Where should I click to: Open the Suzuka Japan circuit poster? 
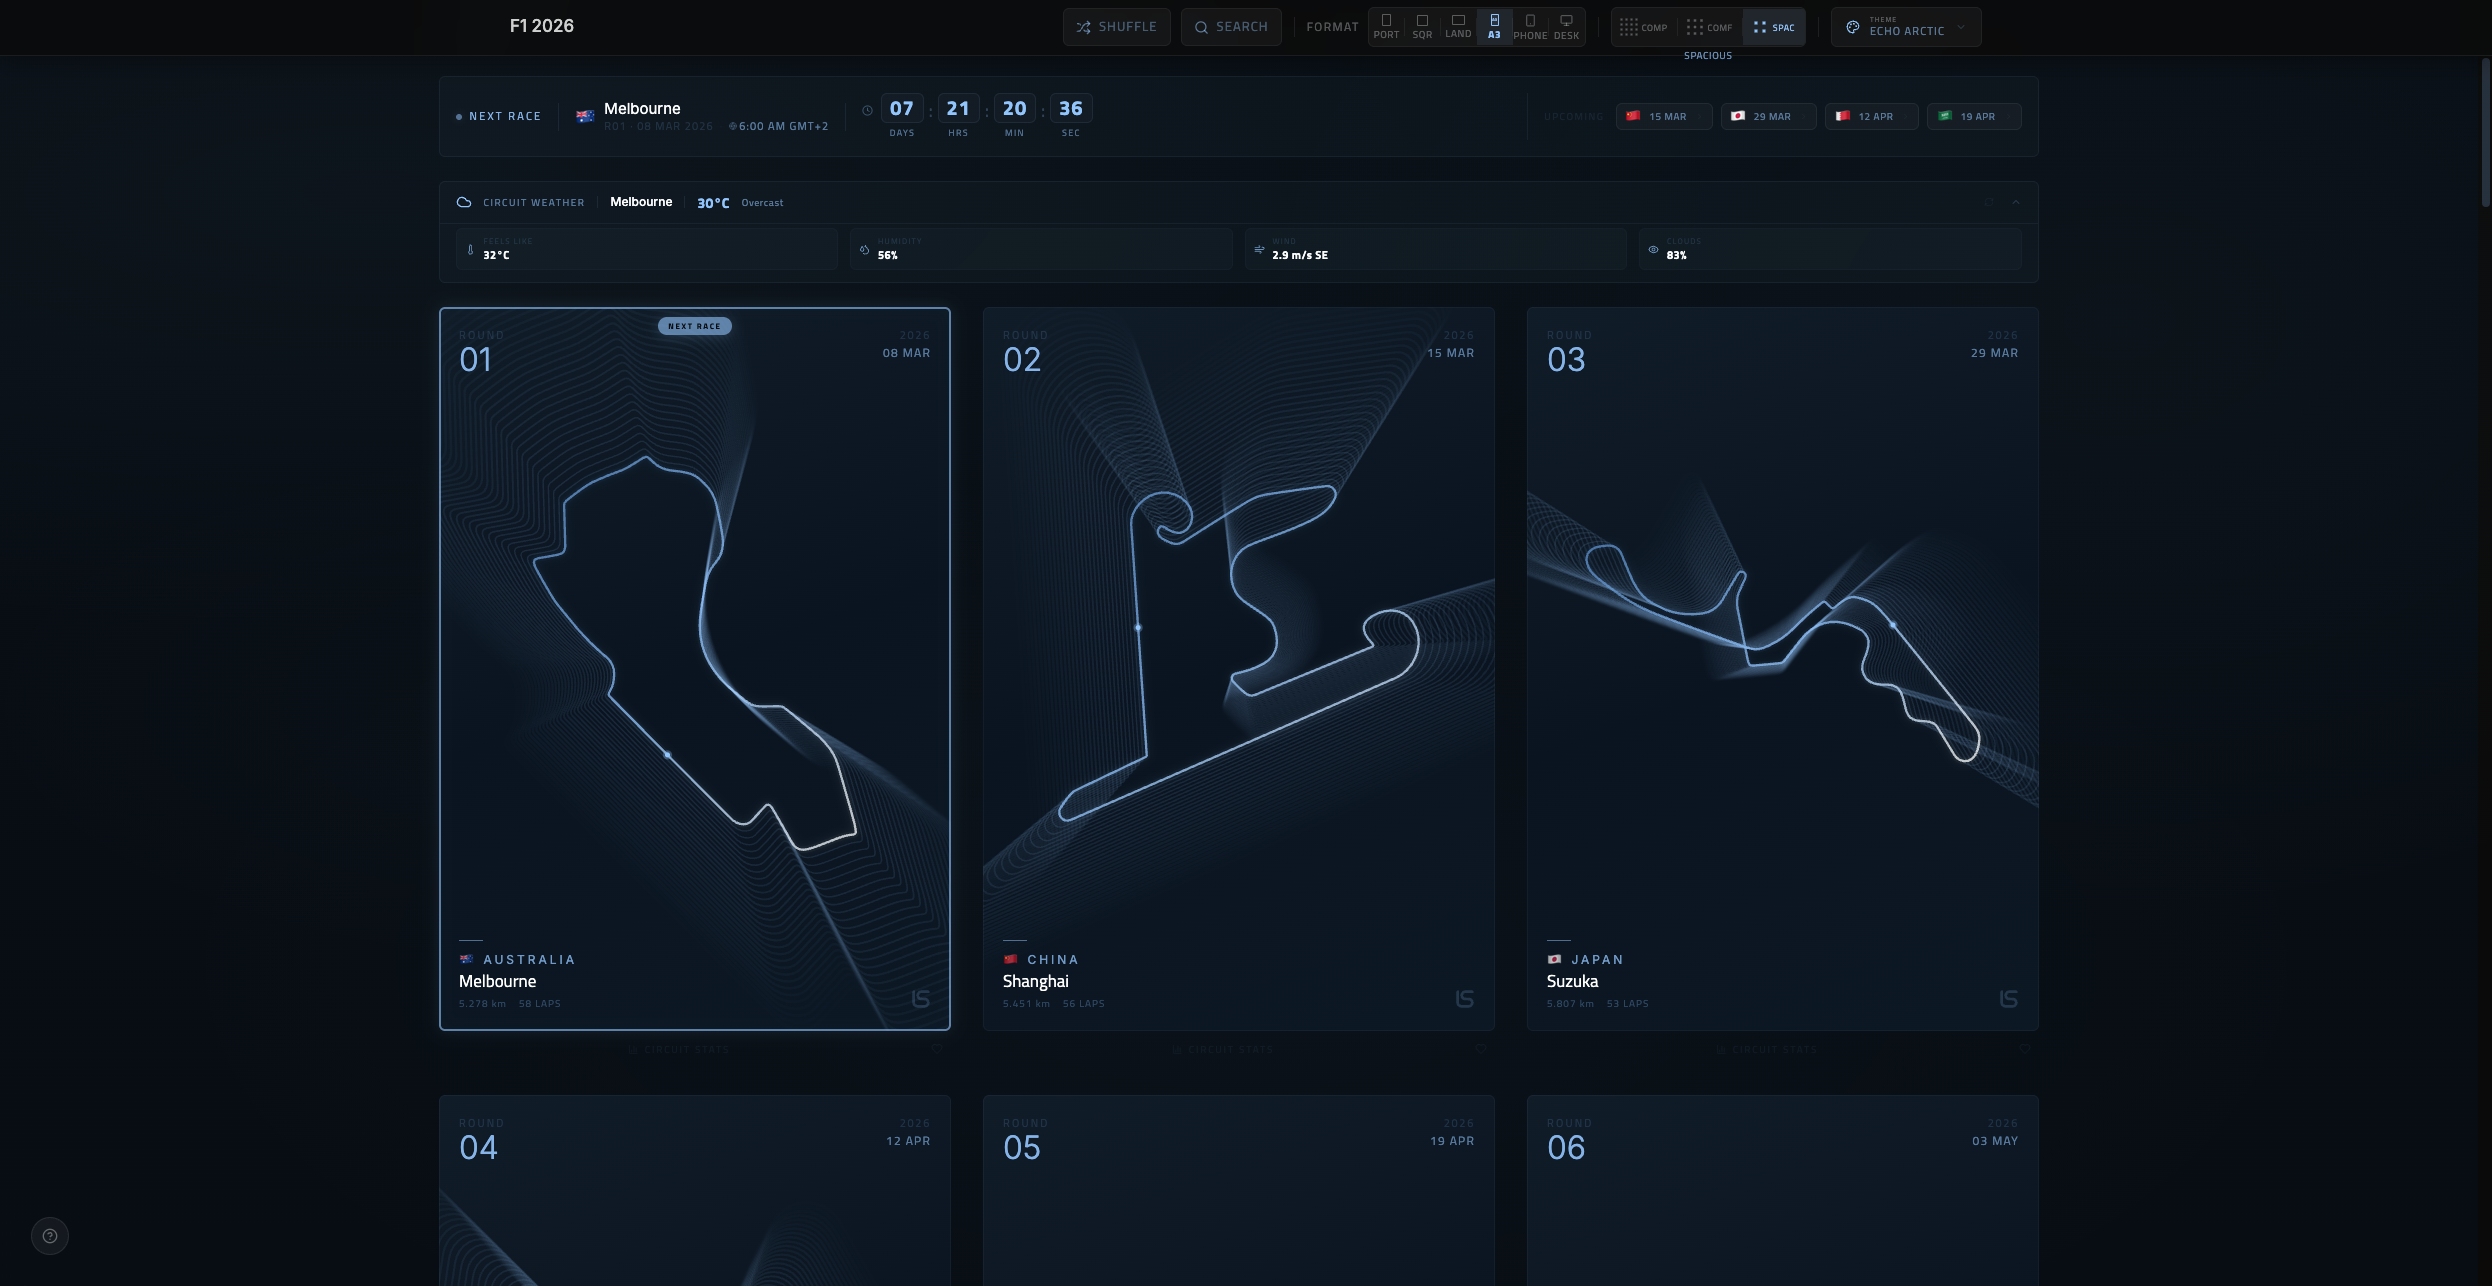point(1782,668)
